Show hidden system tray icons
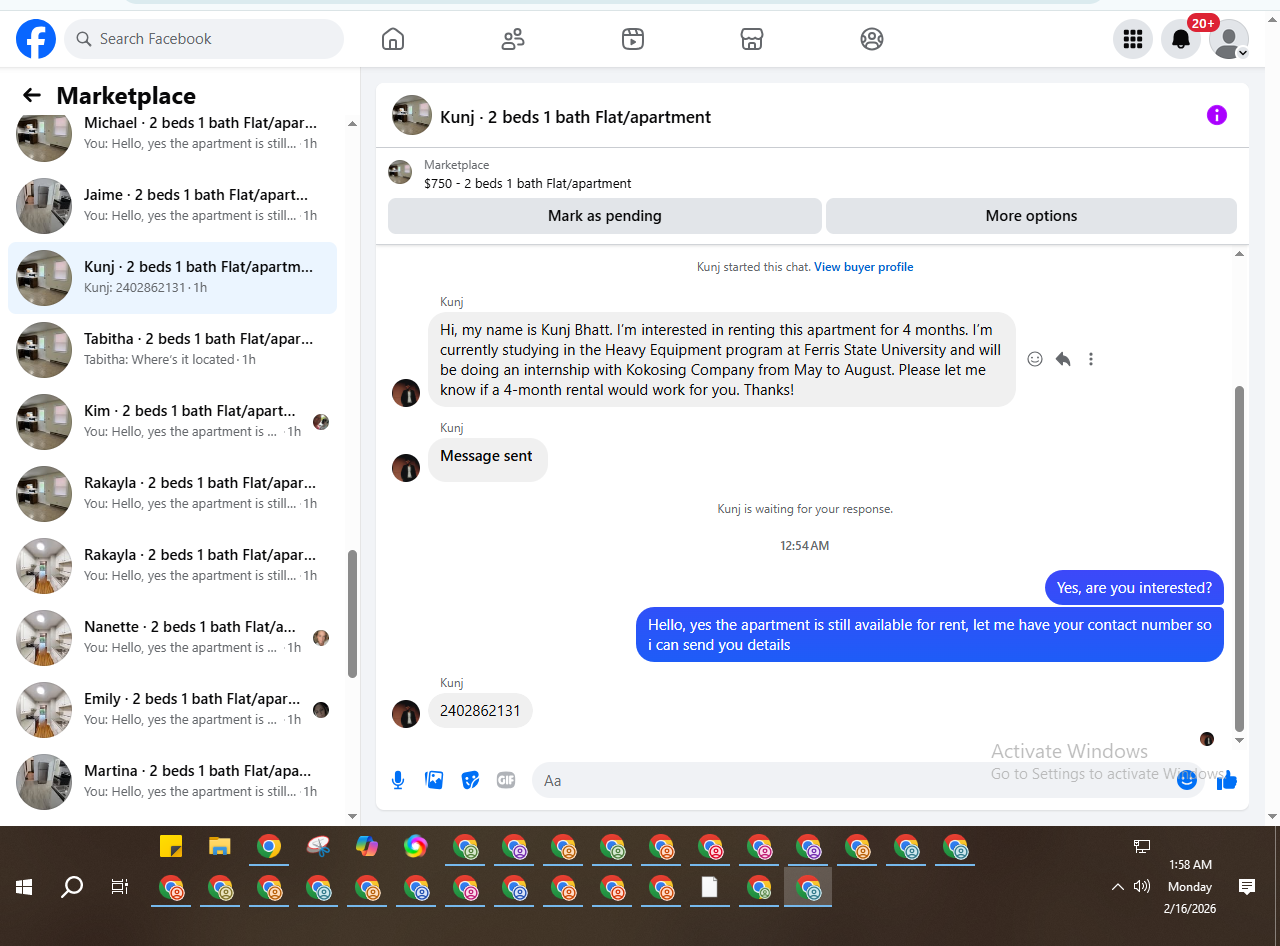 click(1118, 887)
